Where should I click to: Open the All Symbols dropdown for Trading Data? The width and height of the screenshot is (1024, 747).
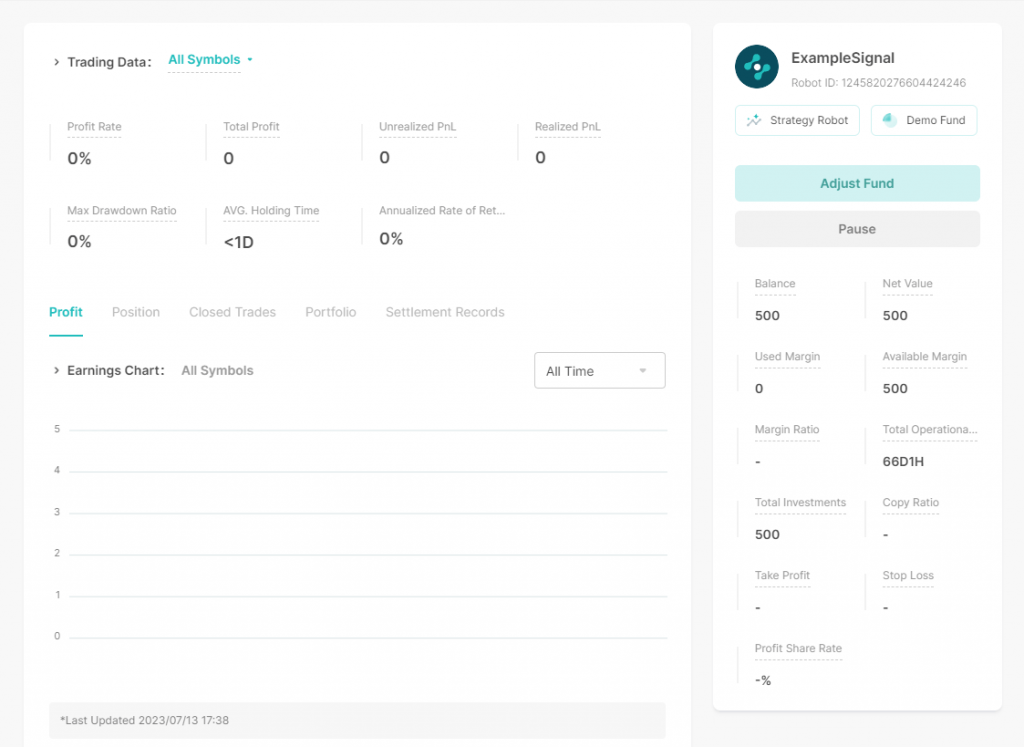210,60
